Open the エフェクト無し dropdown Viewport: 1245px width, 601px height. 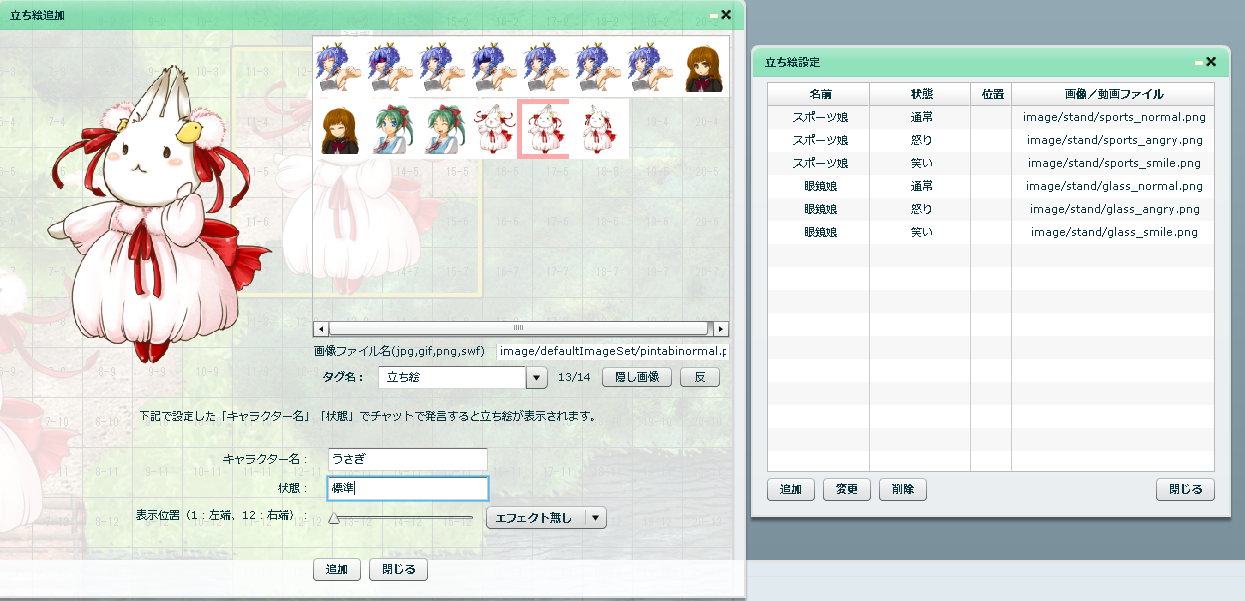coord(546,518)
